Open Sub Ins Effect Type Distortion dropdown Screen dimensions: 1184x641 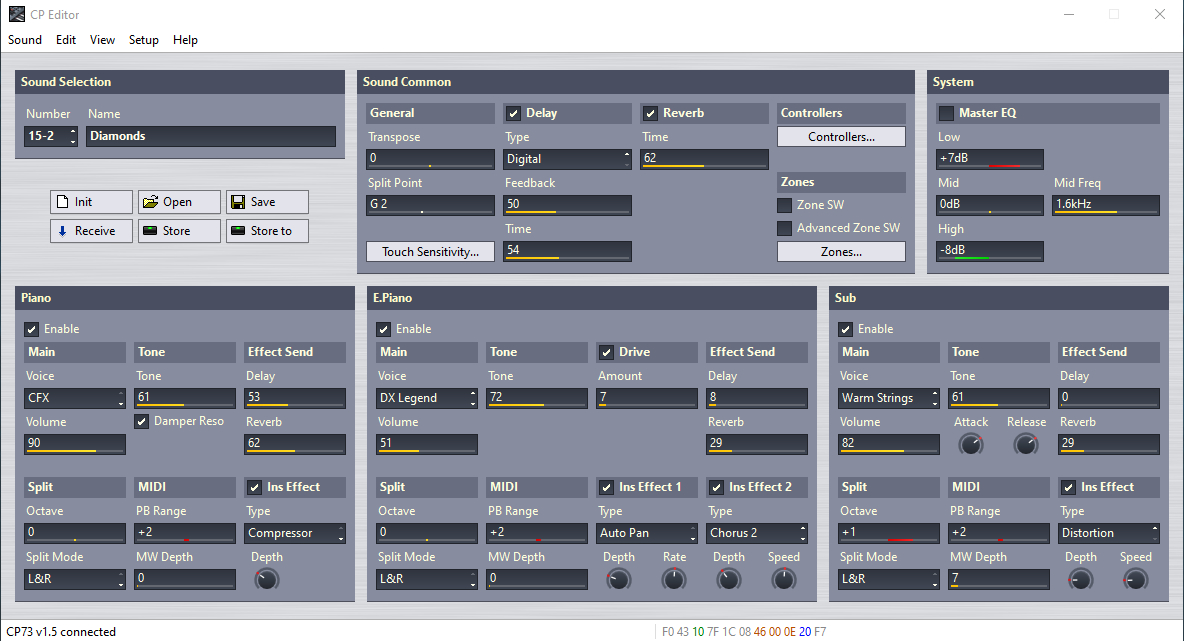pyautogui.click(x=1109, y=534)
